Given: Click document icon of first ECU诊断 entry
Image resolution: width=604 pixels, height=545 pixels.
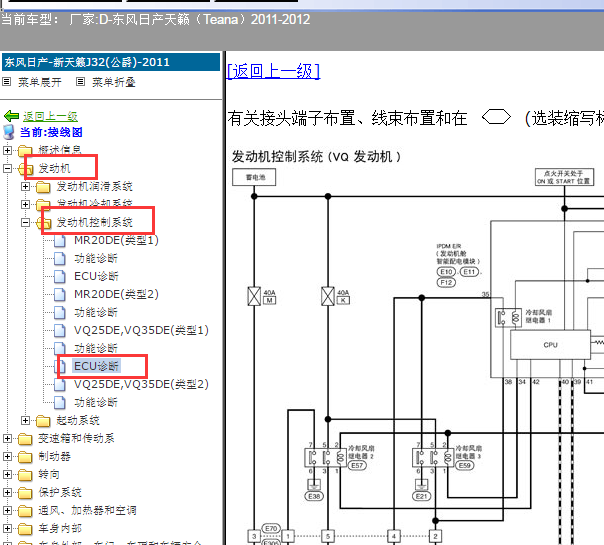Looking at the screenshot, I should [x=60, y=276].
